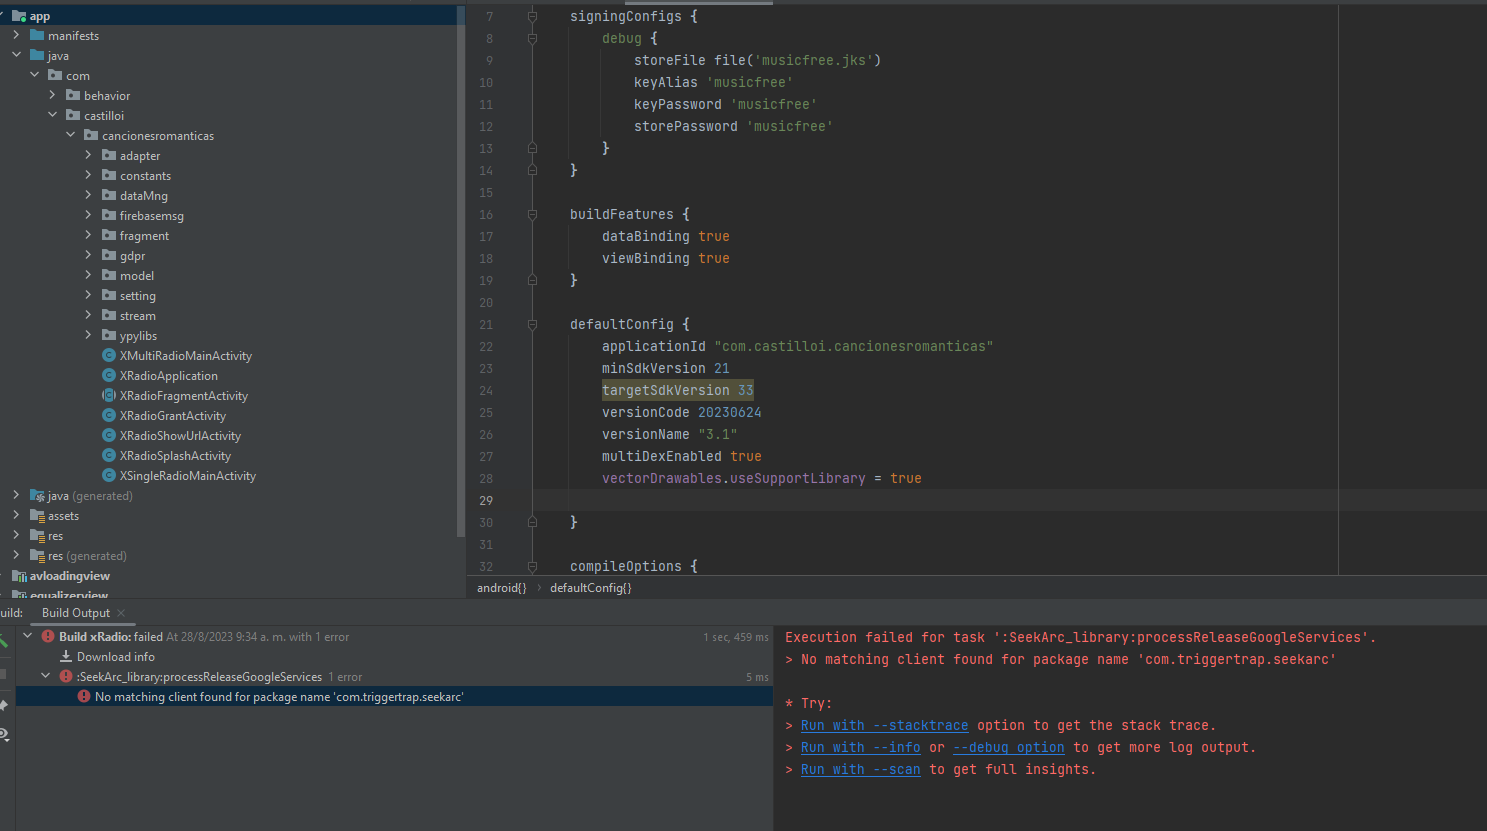Click line number 16 in the gutter

[x=486, y=214]
